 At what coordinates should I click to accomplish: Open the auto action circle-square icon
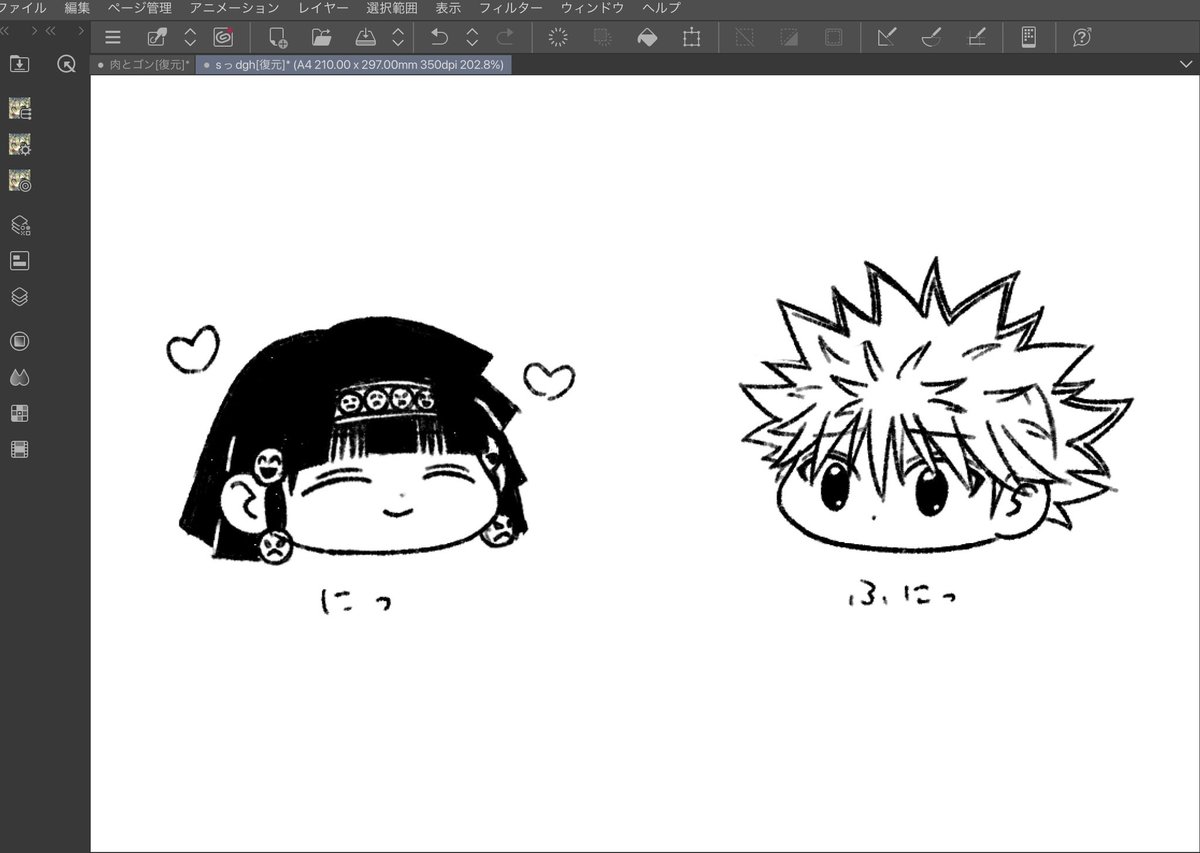(x=19, y=341)
